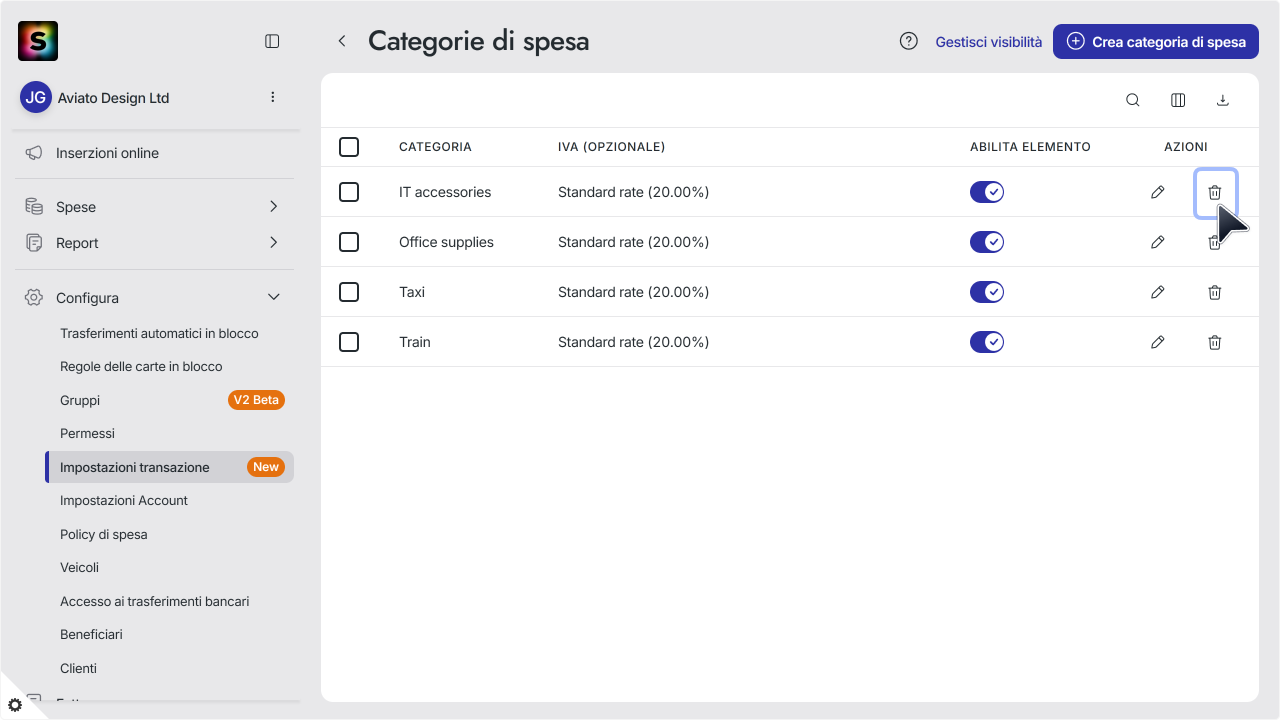
Task: Open the column settings icon
Action: pos(1178,100)
